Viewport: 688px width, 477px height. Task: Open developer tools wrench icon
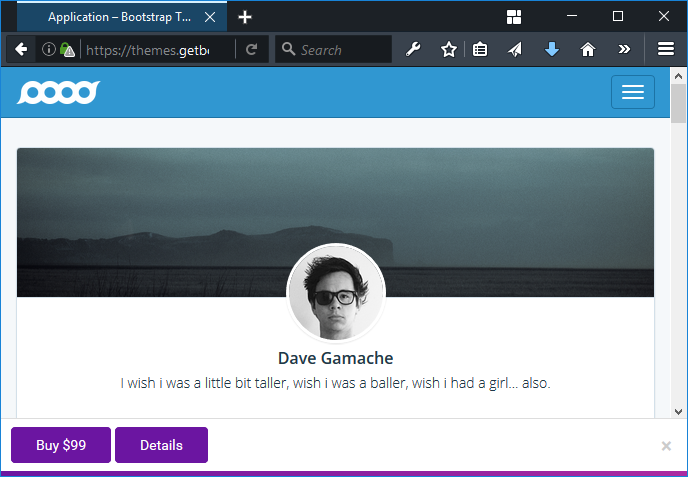pos(412,49)
